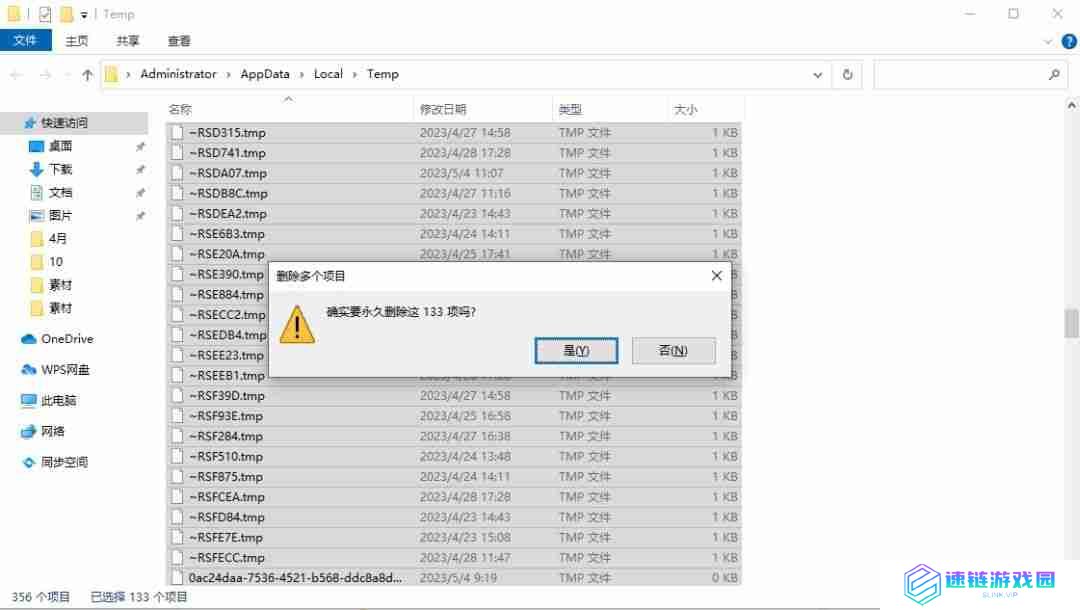
Task: Click AppData in the address path
Action: pyautogui.click(x=264, y=74)
